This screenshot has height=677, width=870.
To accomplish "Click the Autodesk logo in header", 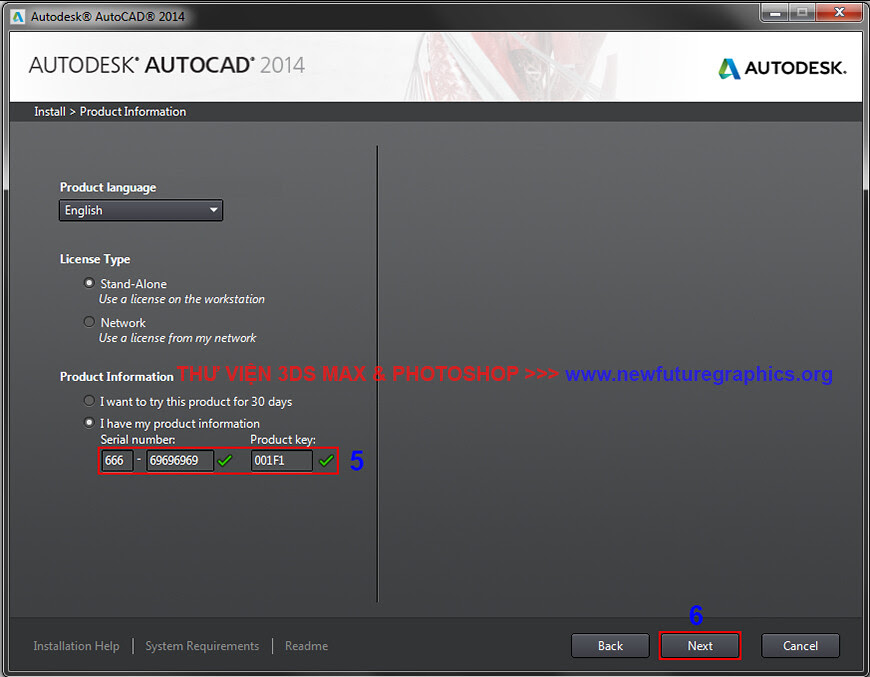I will (x=782, y=68).
